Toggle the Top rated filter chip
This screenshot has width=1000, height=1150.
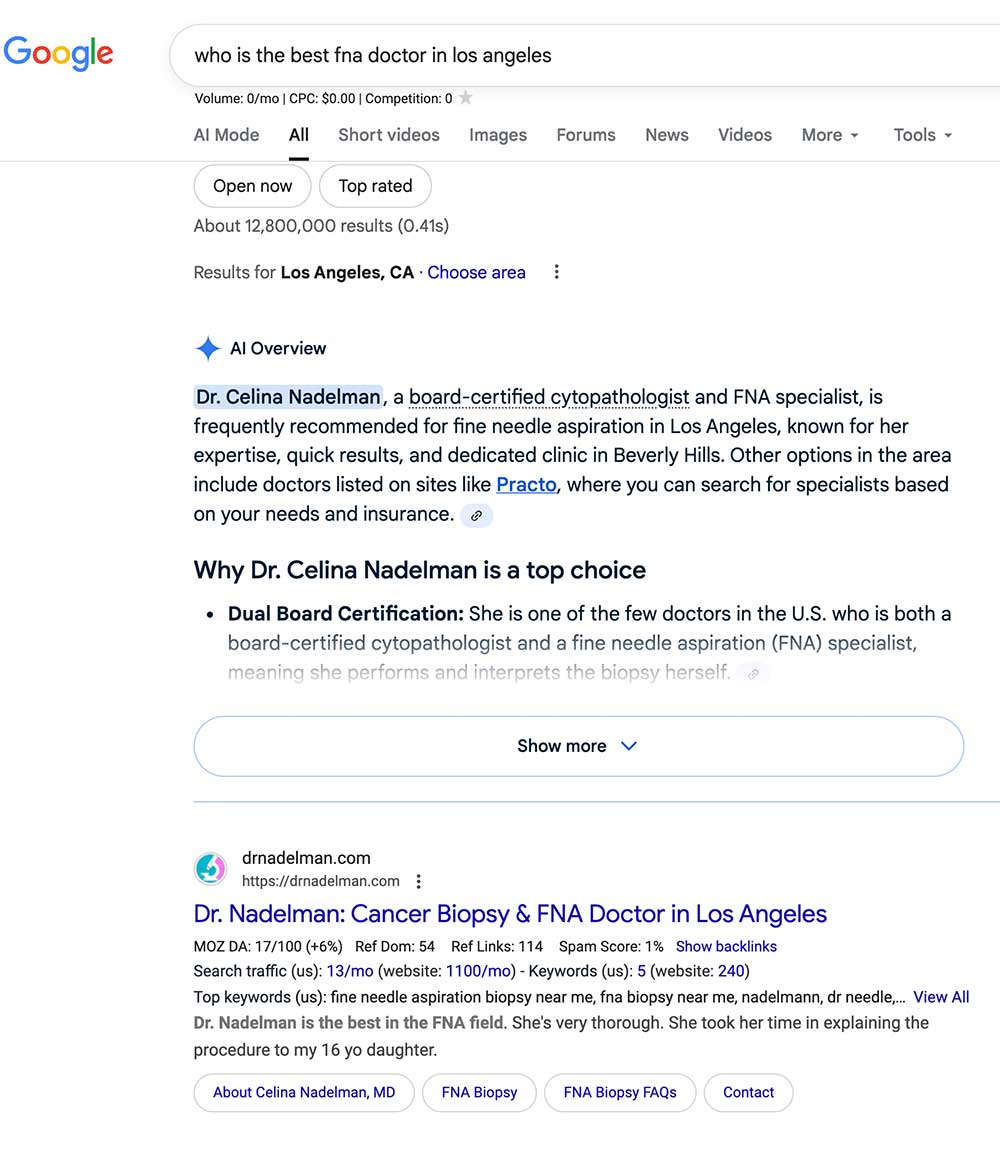pos(375,186)
